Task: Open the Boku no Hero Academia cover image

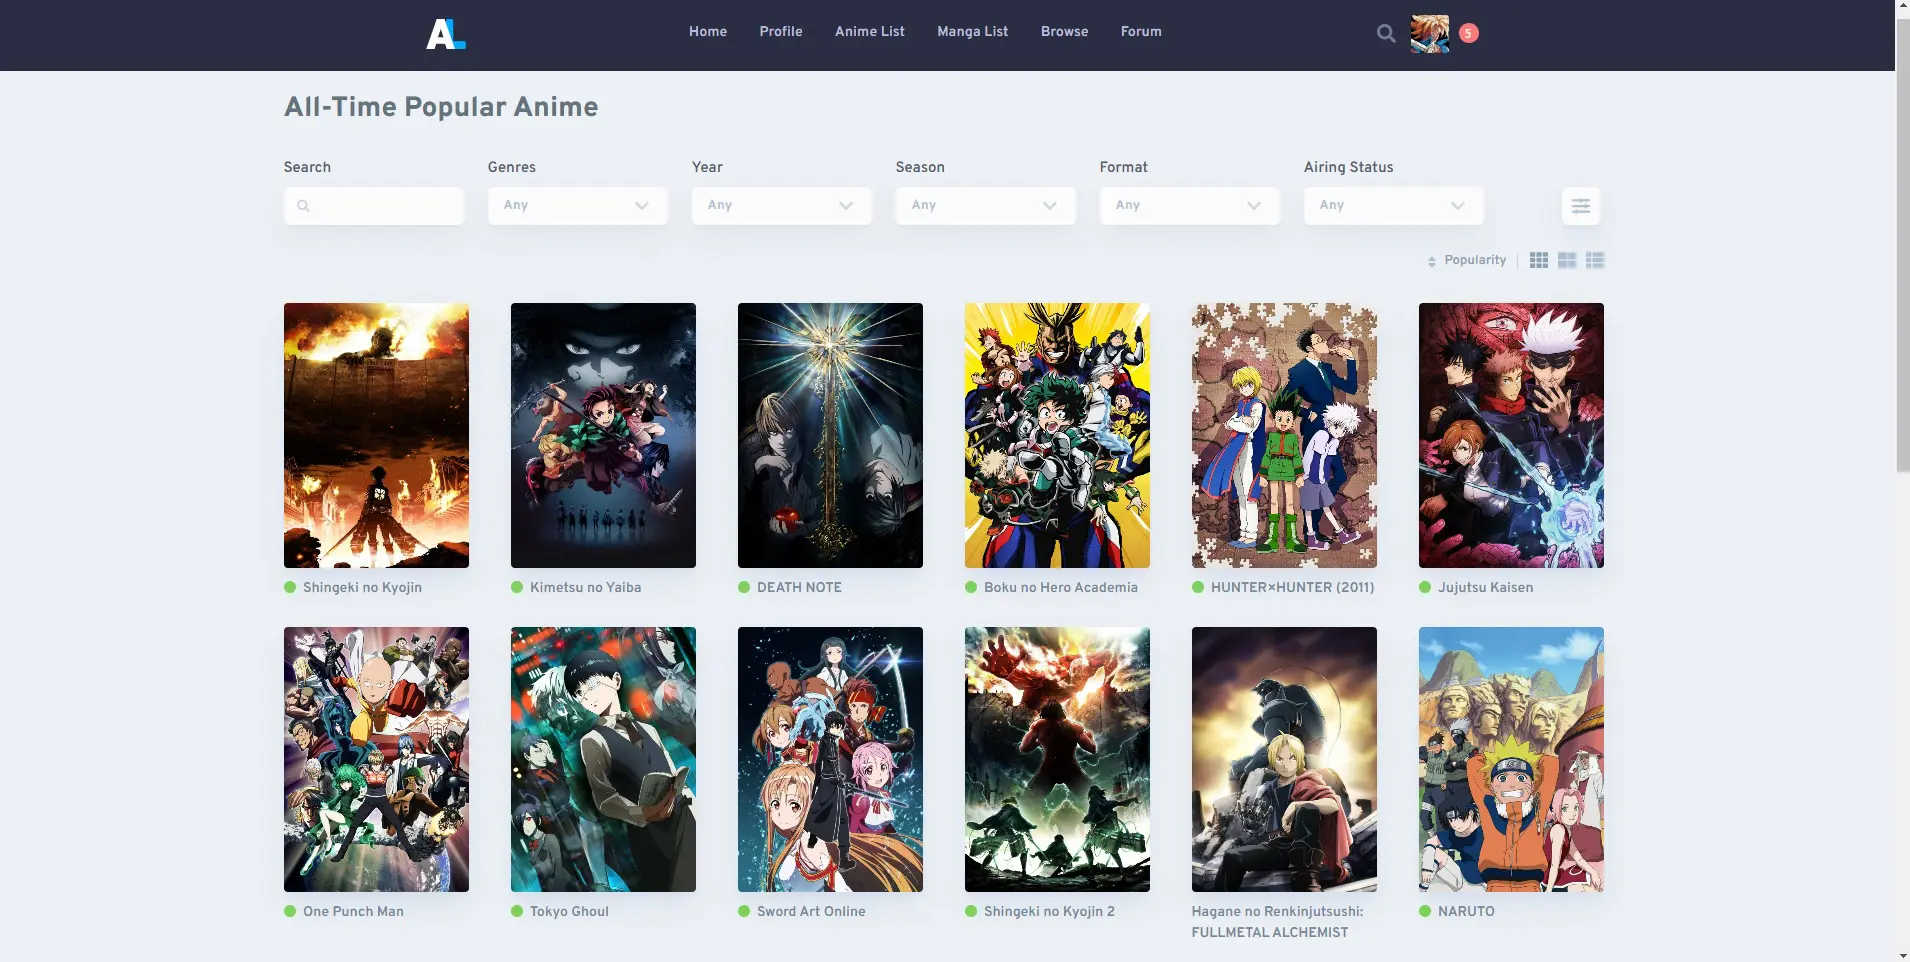Action: pyautogui.click(x=1057, y=435)
